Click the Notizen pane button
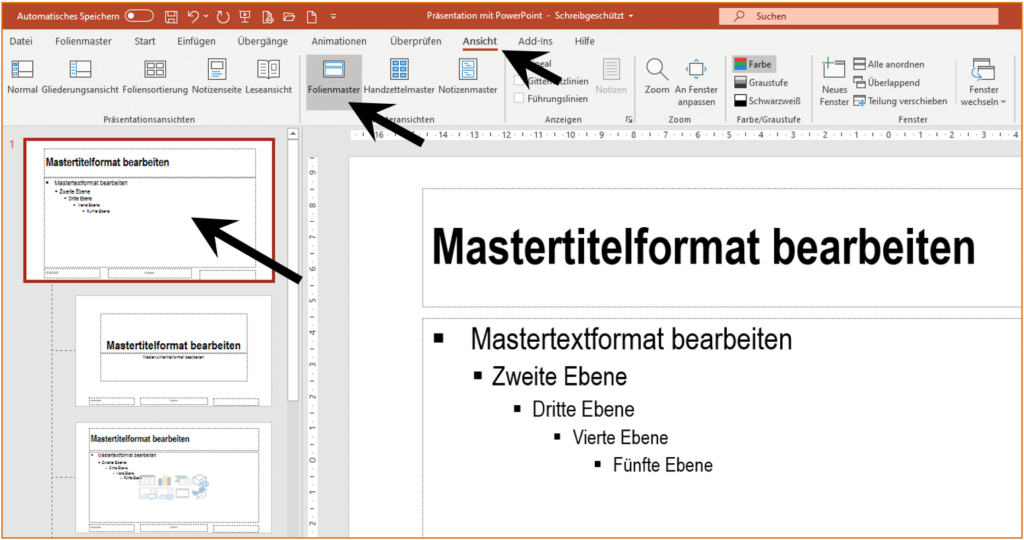1024x540 pixels. [x=611, y=76]
